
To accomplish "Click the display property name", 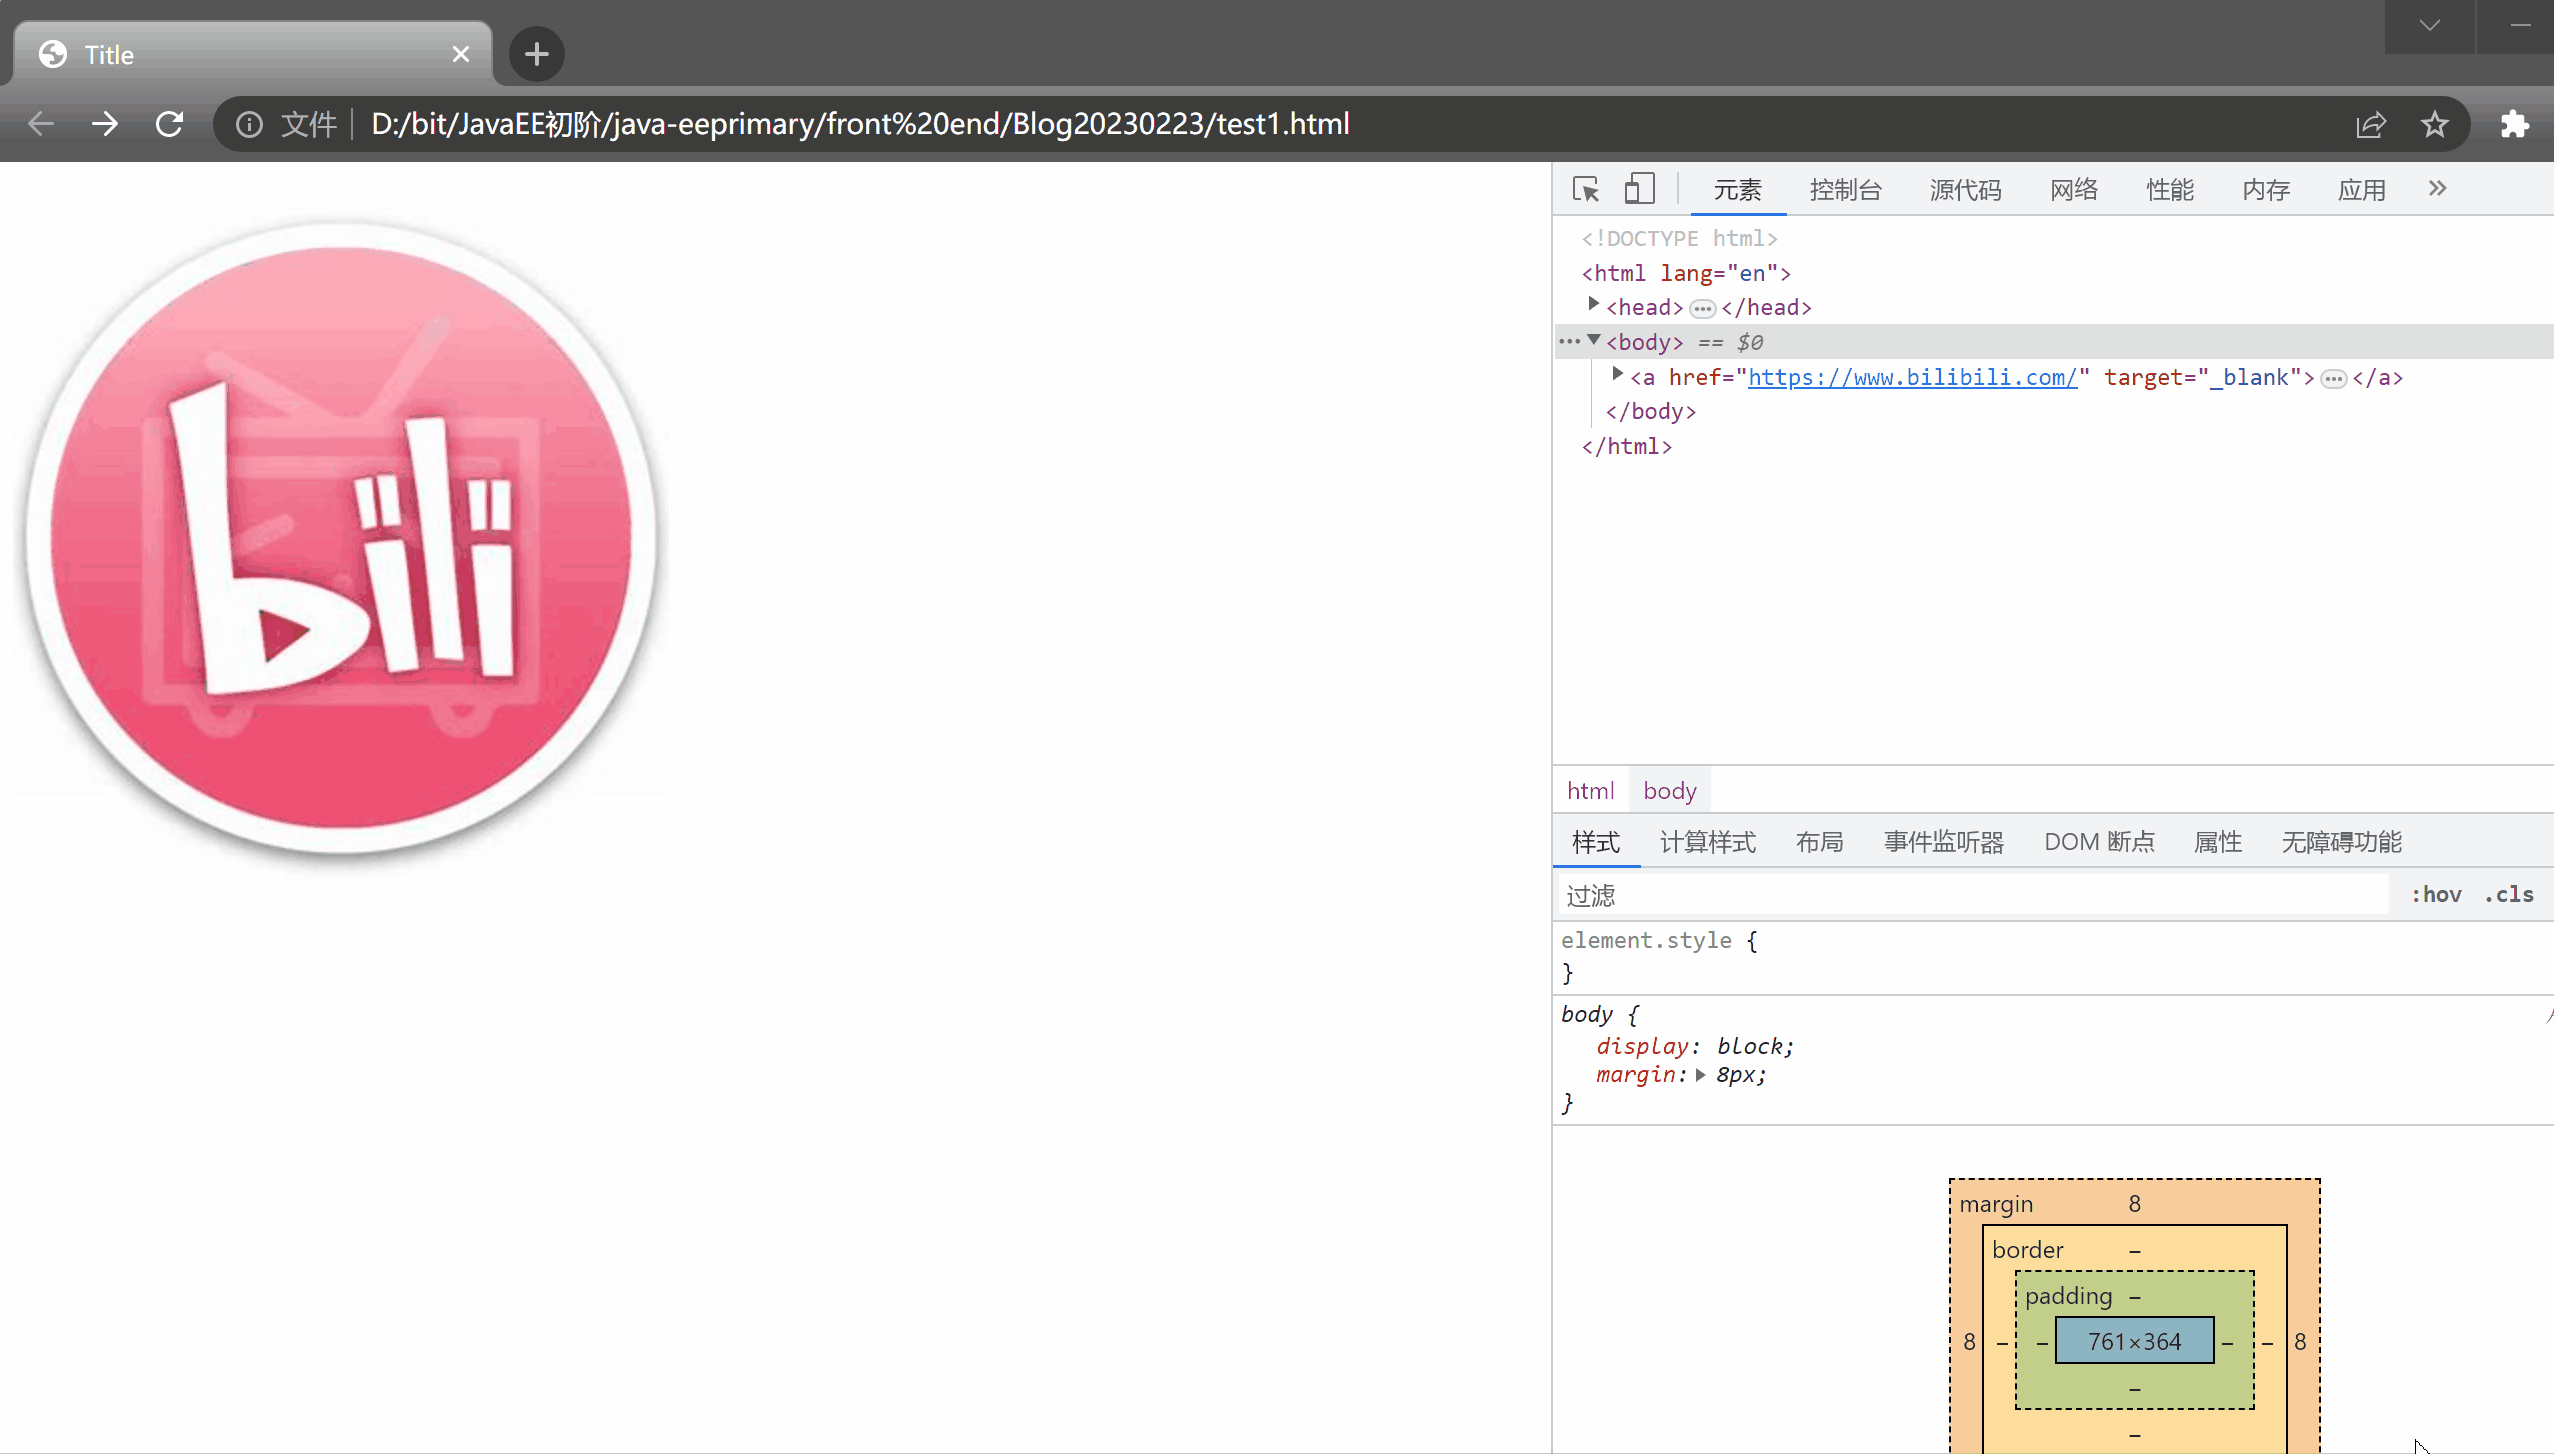I will click(x=1642, y=1046).
